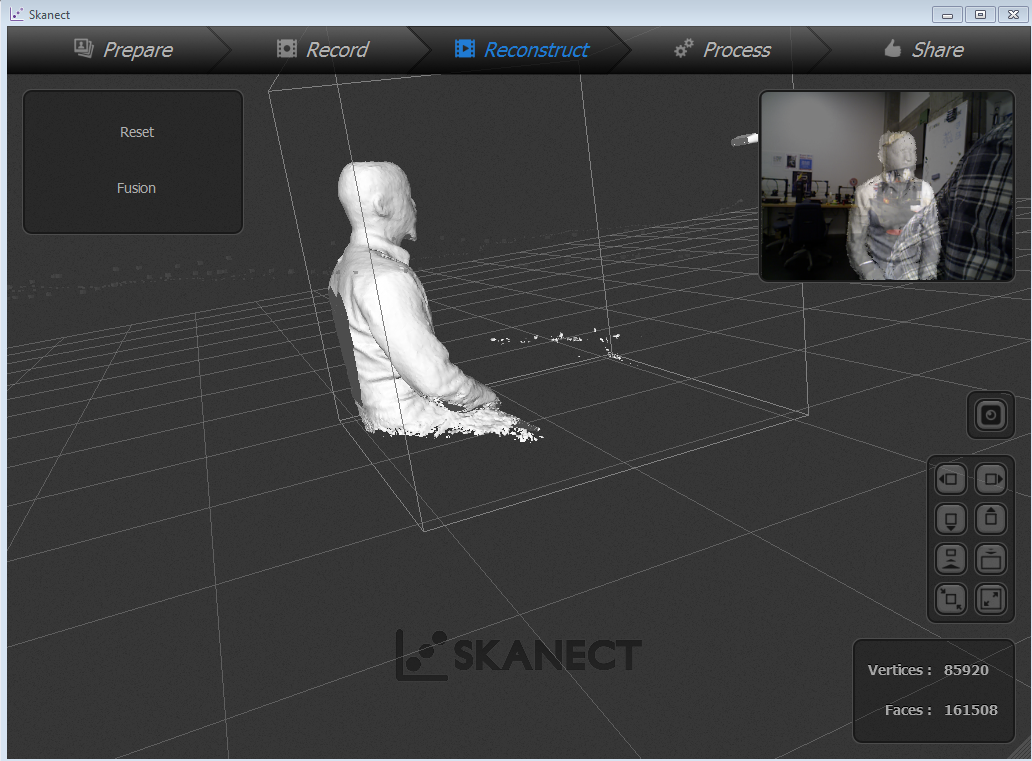Open the Share tab
Image resolution: width=1032 pixels, height=761 pixels.
(x=923, y=49)
